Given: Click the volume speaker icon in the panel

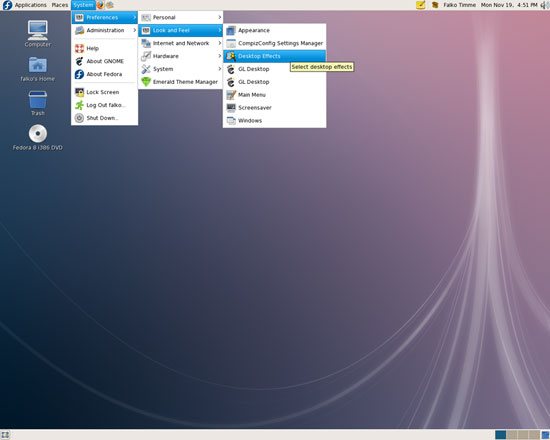Looking at the screenshot, I should [544, 5].
